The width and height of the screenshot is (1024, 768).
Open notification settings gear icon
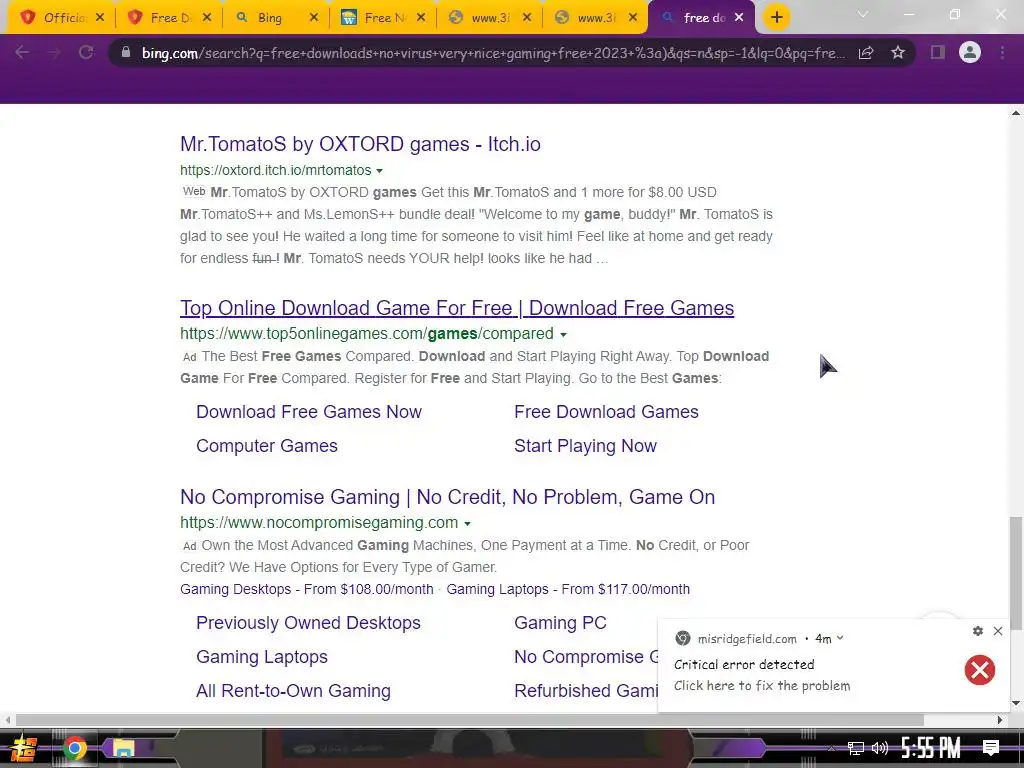coord(978,631)
